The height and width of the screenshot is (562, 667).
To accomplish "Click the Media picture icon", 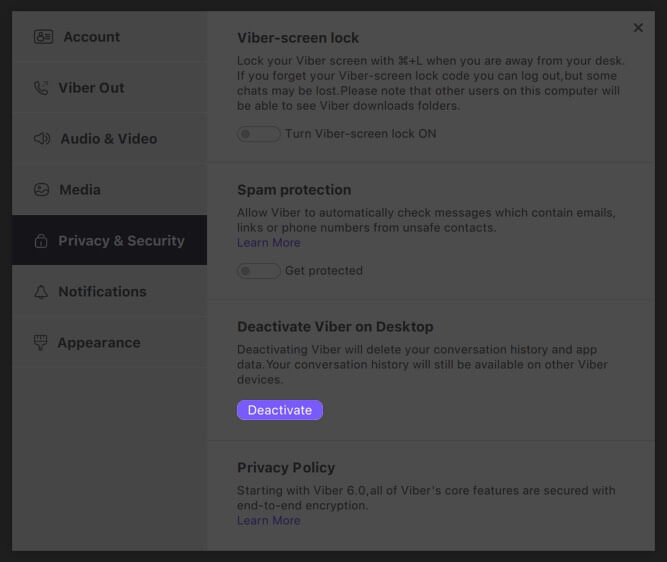I will point(41,190).
